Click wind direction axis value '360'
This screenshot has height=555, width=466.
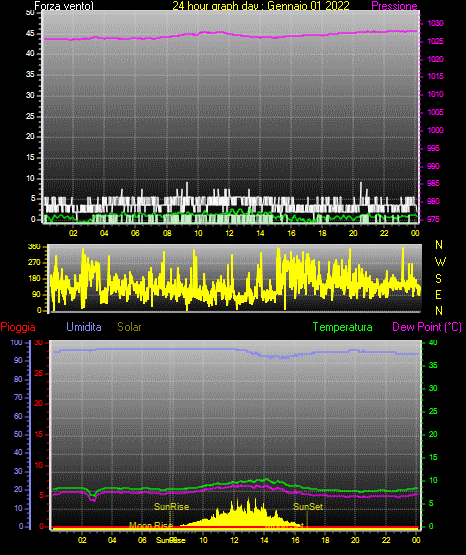tap(34, 247)
